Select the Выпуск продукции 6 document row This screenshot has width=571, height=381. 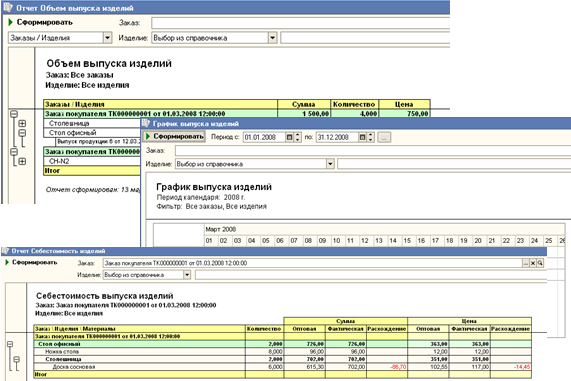(x=99, y=141)
